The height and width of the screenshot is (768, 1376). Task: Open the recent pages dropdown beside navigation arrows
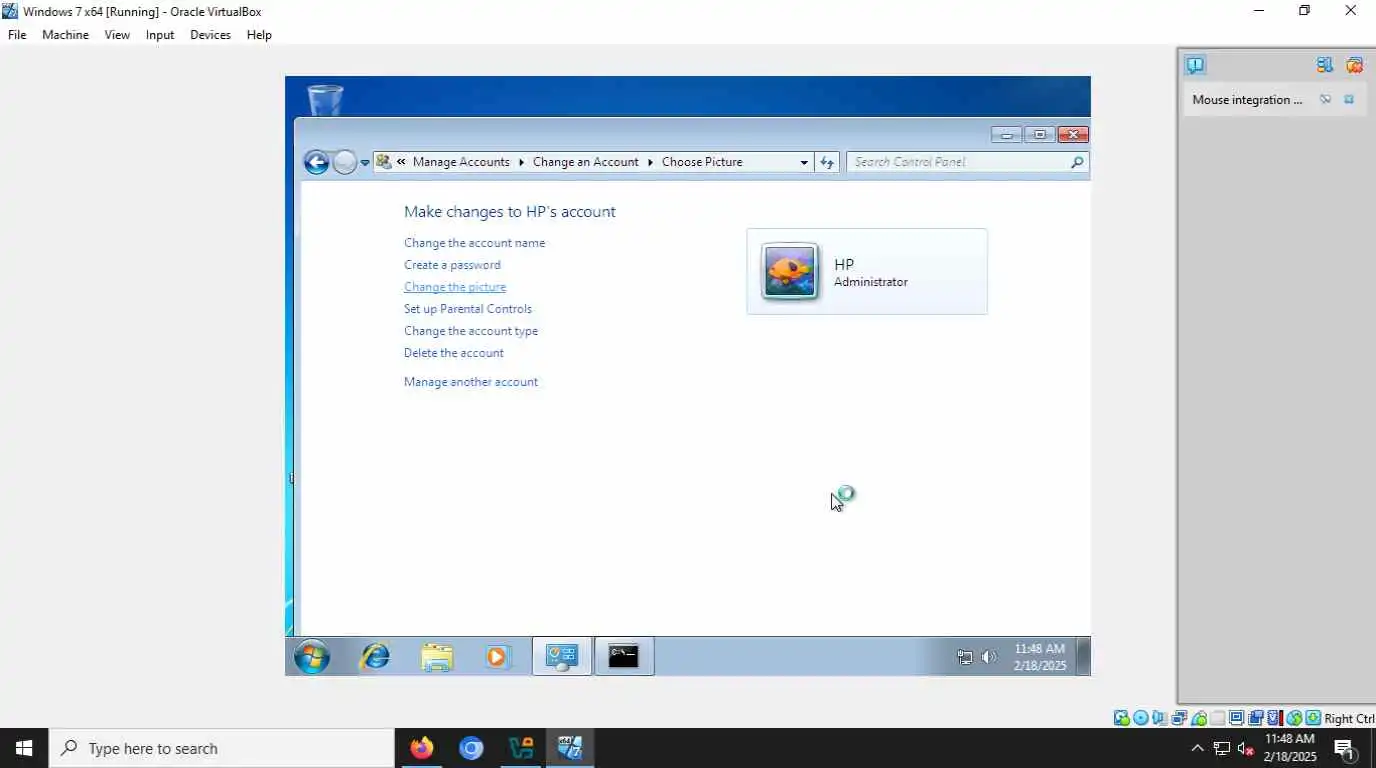365,162
